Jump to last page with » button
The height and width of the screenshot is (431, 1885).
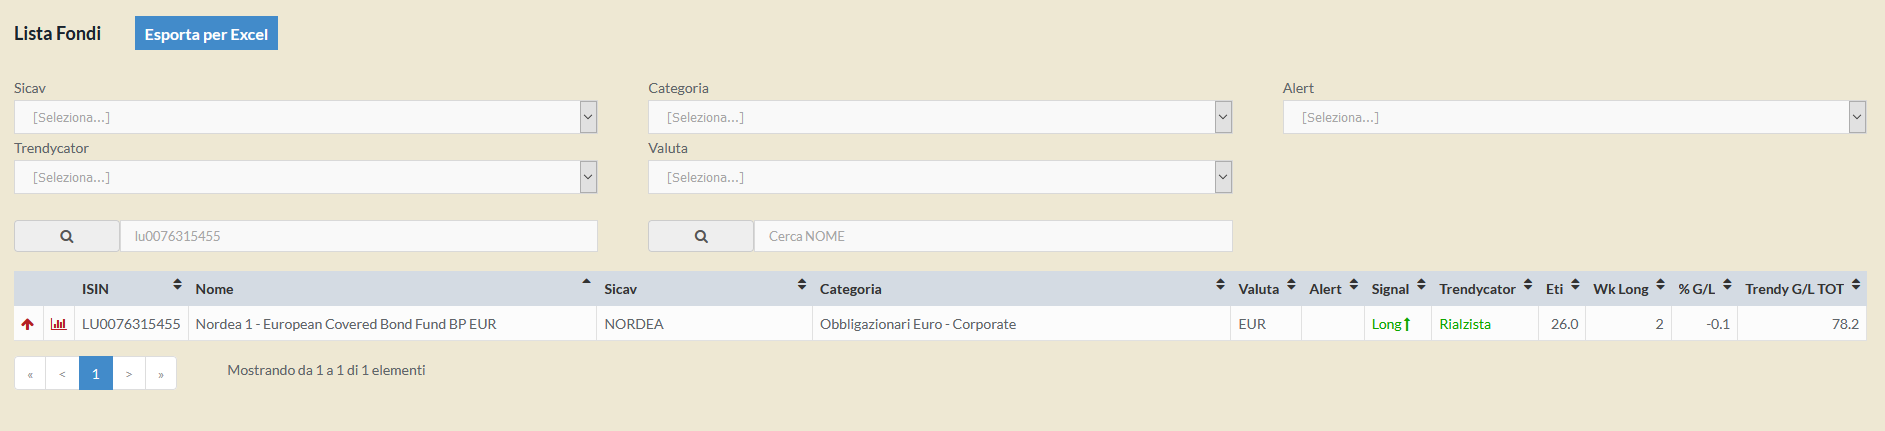coord(161,373)
